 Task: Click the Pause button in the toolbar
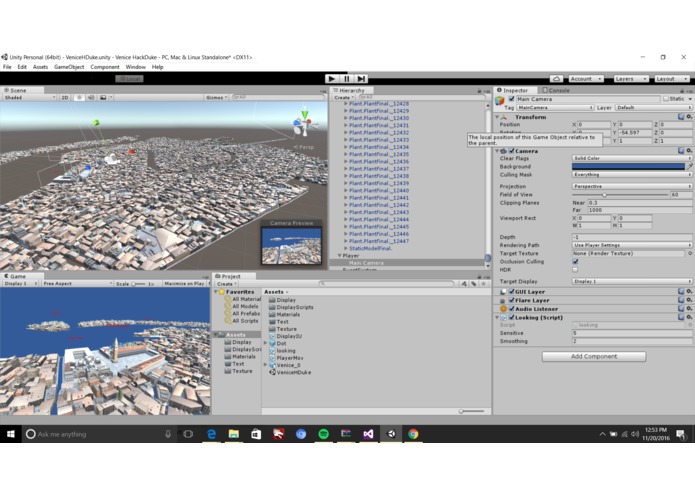[346, 78]
